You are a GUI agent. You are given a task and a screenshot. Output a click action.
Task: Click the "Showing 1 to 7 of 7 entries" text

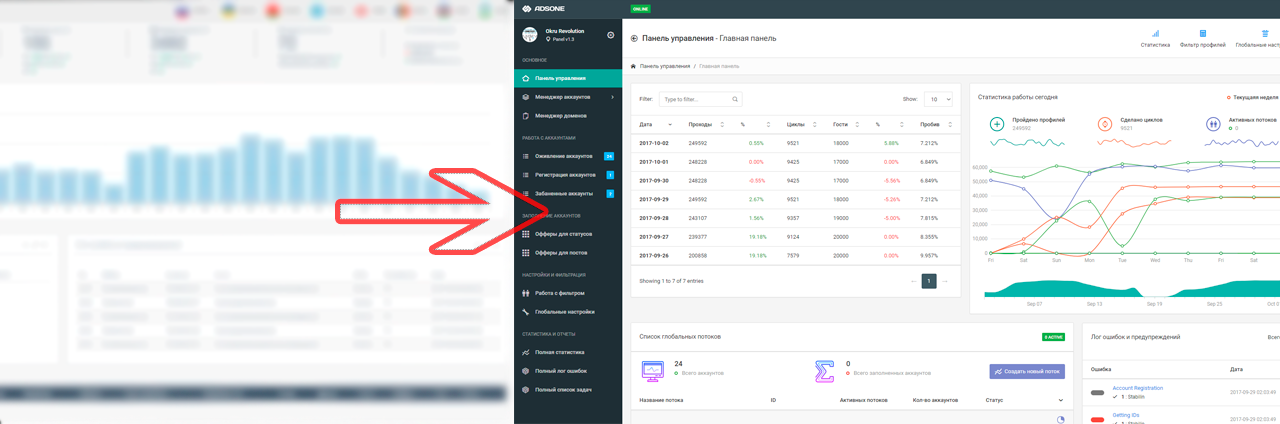(x=671, y=281)
